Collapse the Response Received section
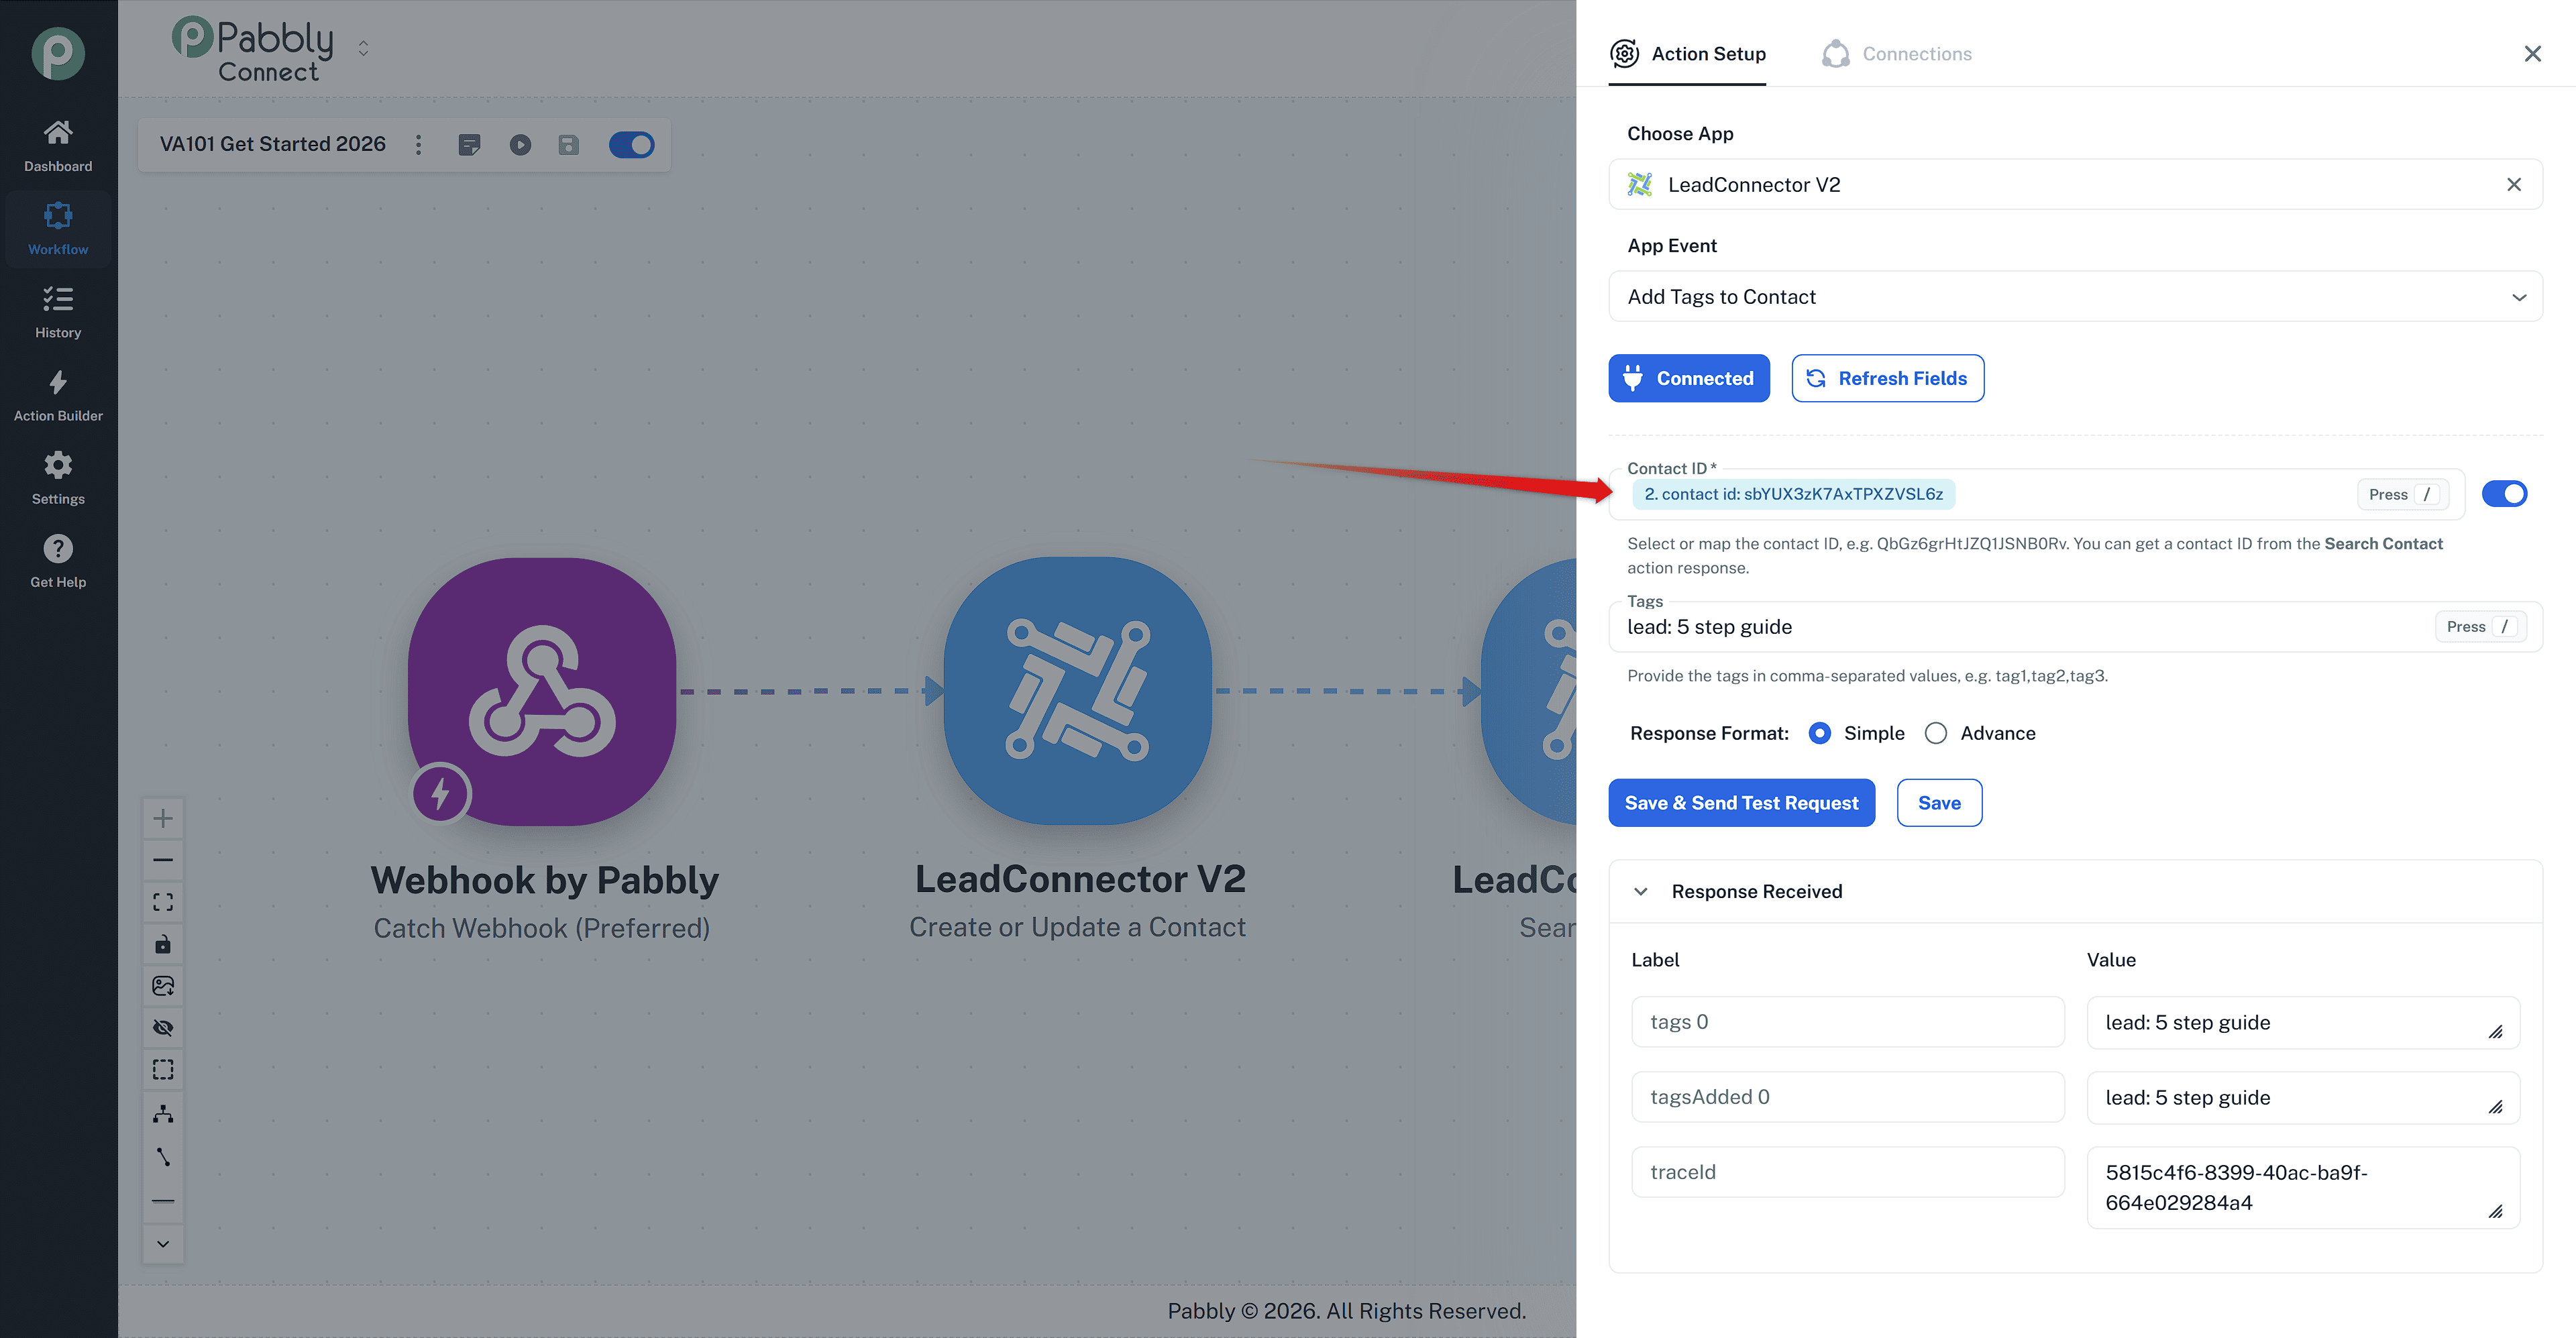Image resolution: width=2576 pixels, height=1338 pixels. pos(1641,891)
